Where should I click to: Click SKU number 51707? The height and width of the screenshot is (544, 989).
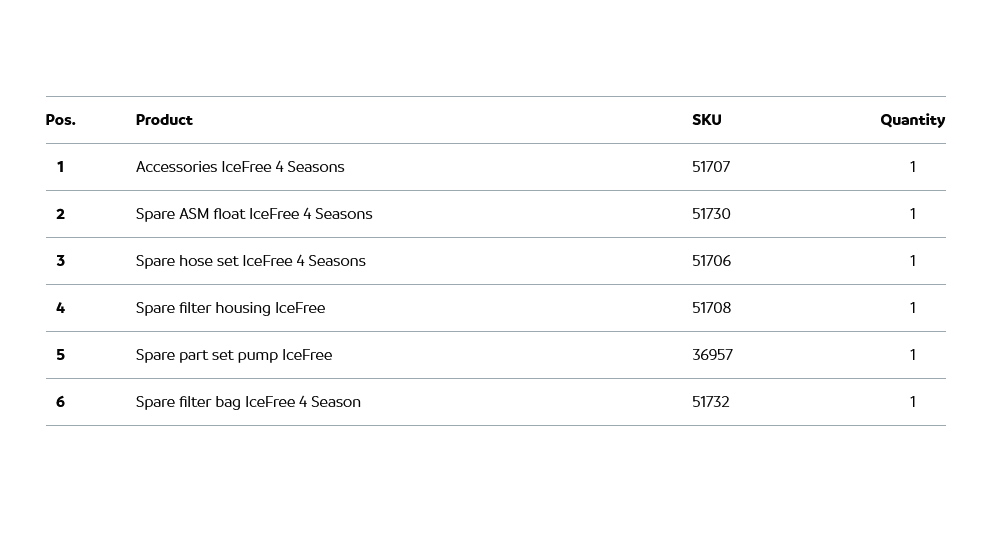point(711,167)
